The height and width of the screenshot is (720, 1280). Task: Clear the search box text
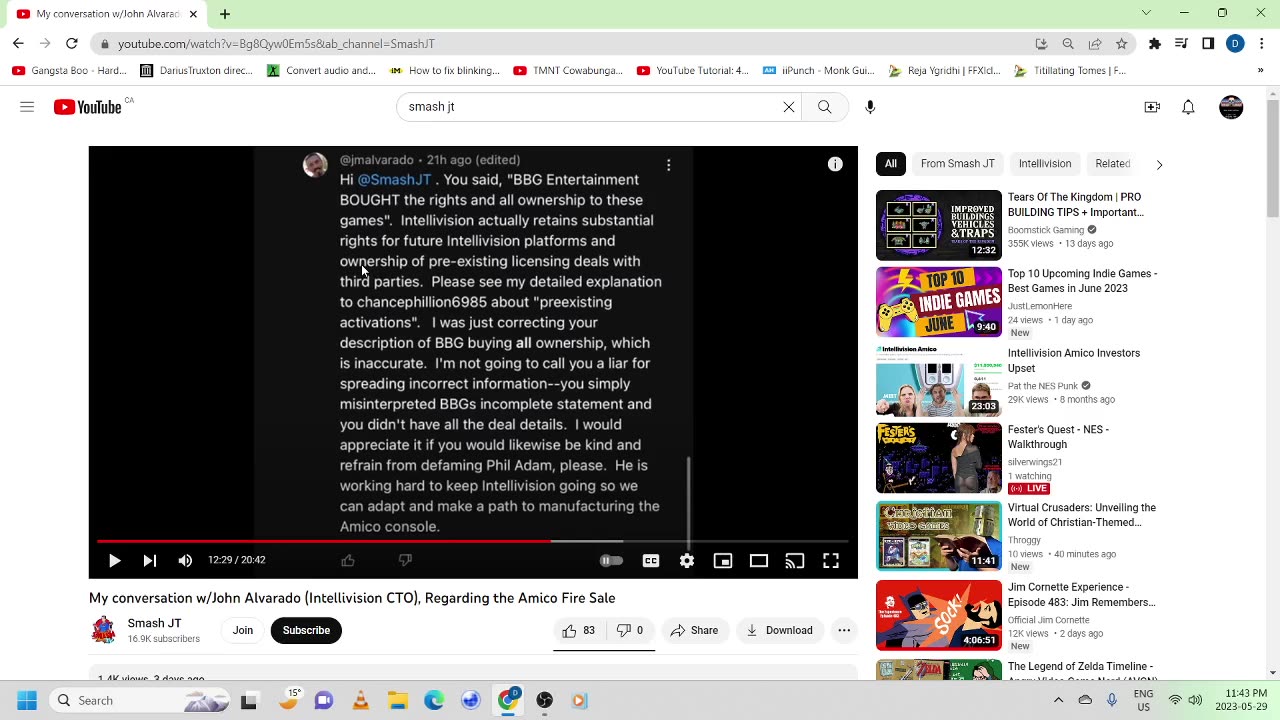789,107
